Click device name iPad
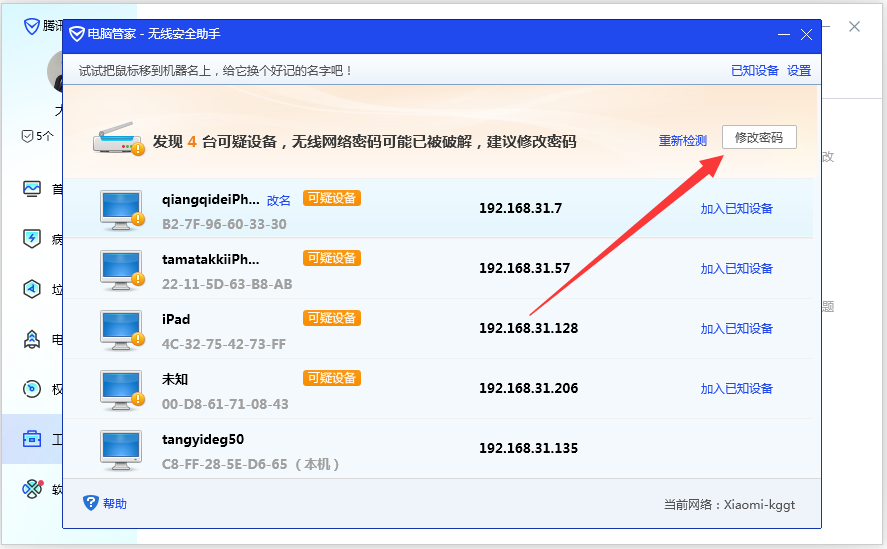Image resolution: width=887 pixels, height=549 pixels. [176, 319]
